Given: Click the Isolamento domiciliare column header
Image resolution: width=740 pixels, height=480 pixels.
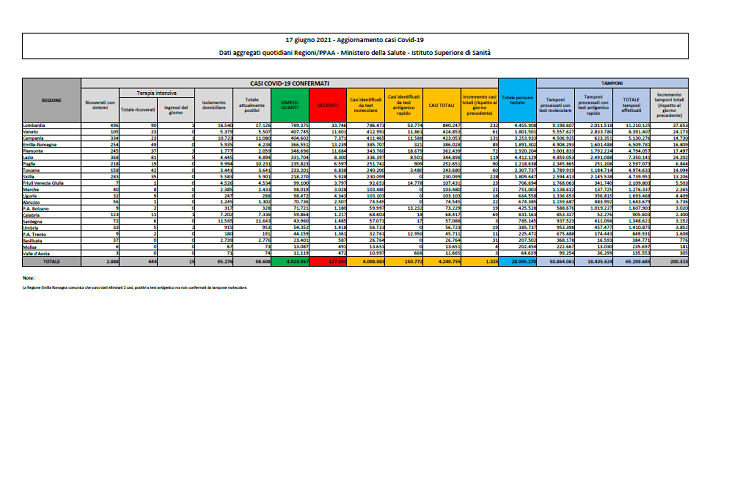Looking at the screenshot, I should (214, 102).
